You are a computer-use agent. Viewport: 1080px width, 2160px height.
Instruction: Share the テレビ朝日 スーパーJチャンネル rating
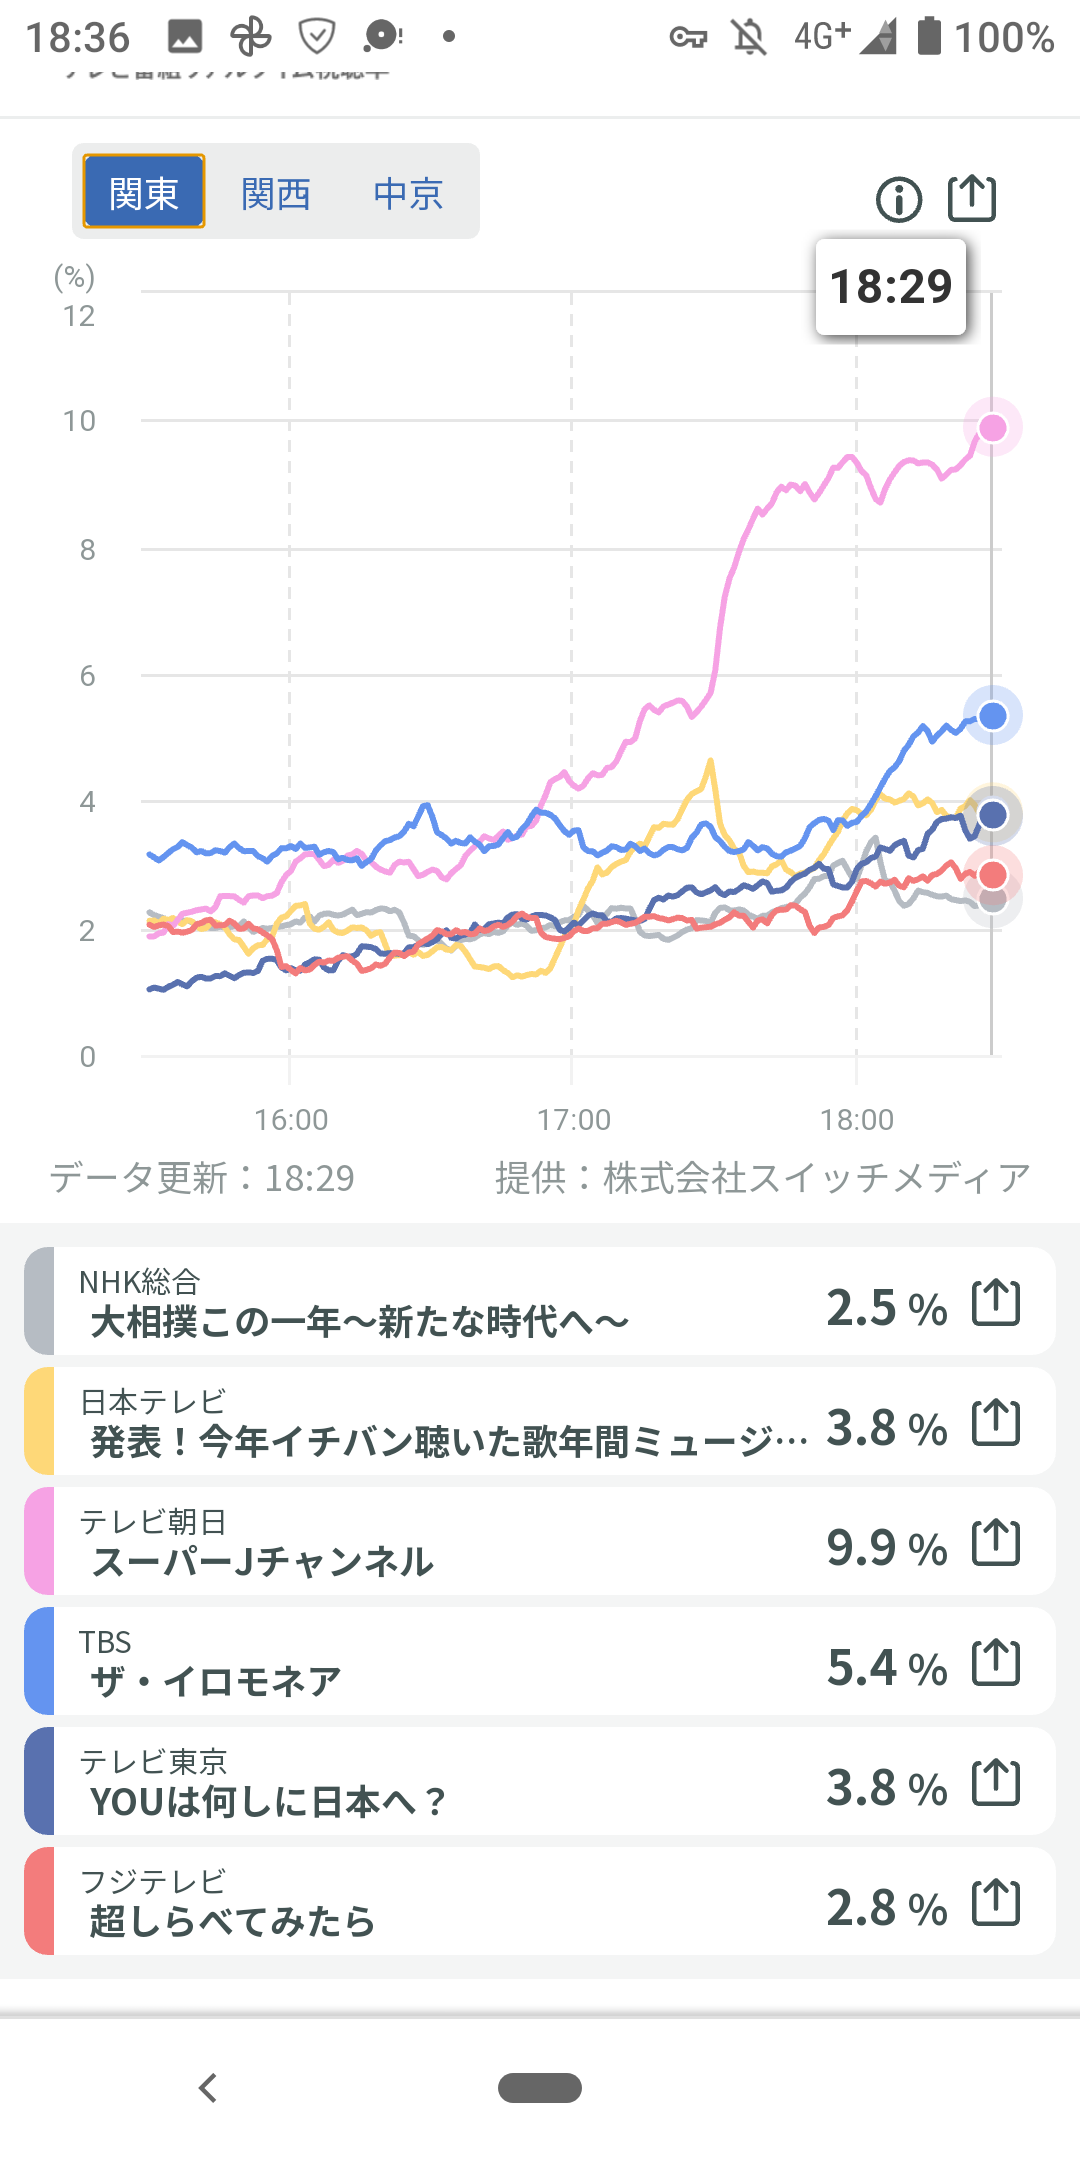[x=996, y=1542]
